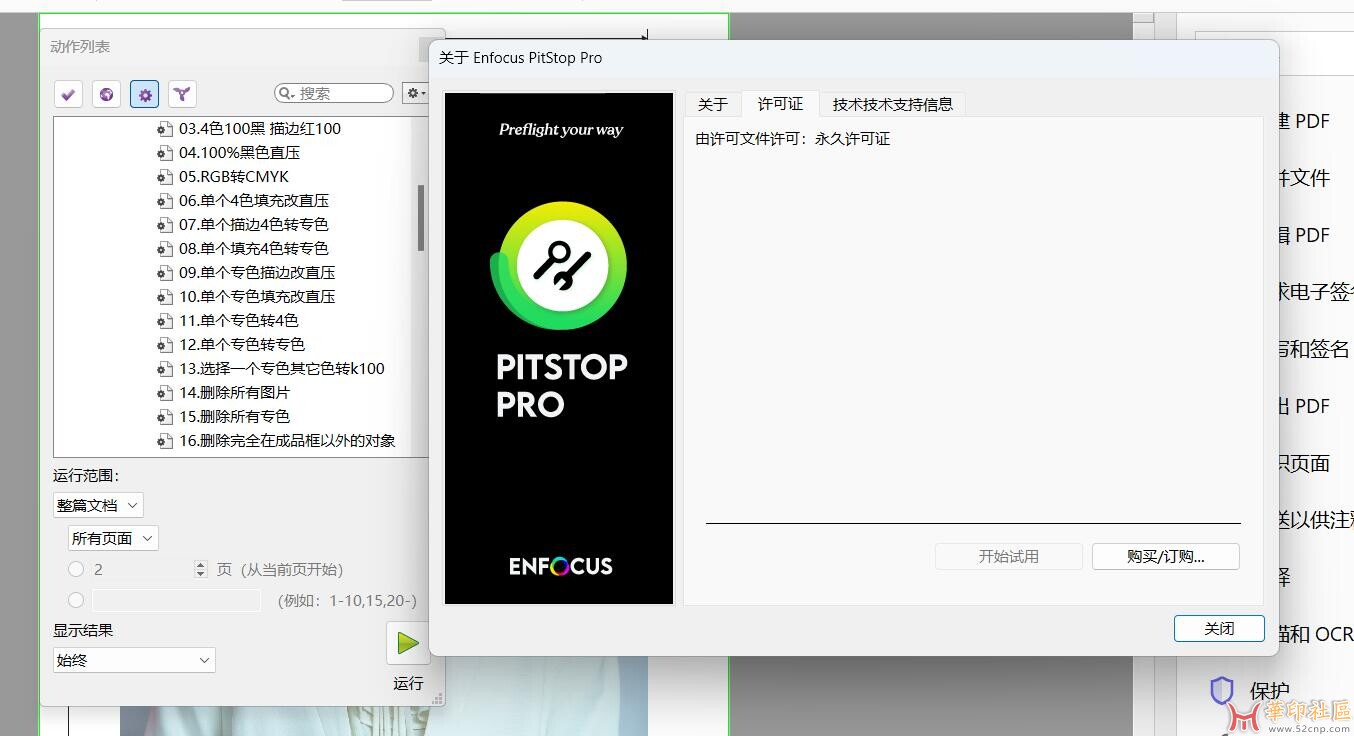This screenshot has width=1354, height=736.
Task: Select action 14.删除所有图片
Action: coord(234,393)
